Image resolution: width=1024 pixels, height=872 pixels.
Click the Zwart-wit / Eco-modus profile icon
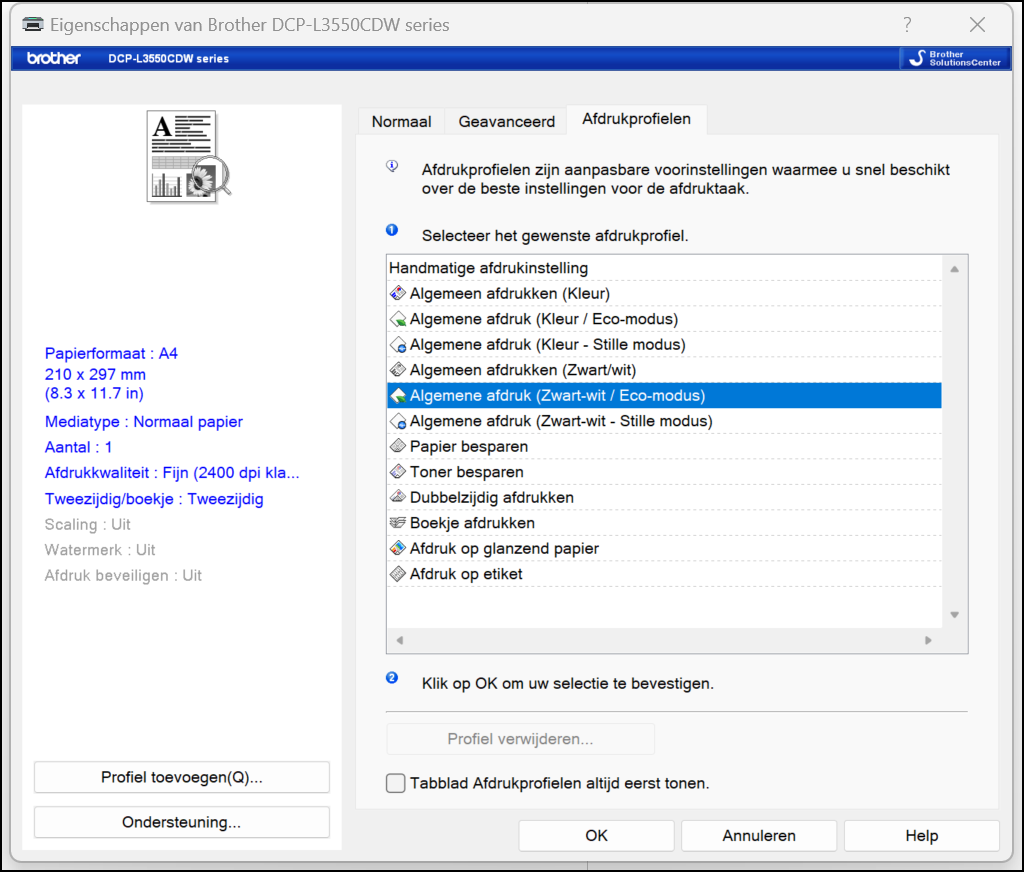click(x=398, y=395)
